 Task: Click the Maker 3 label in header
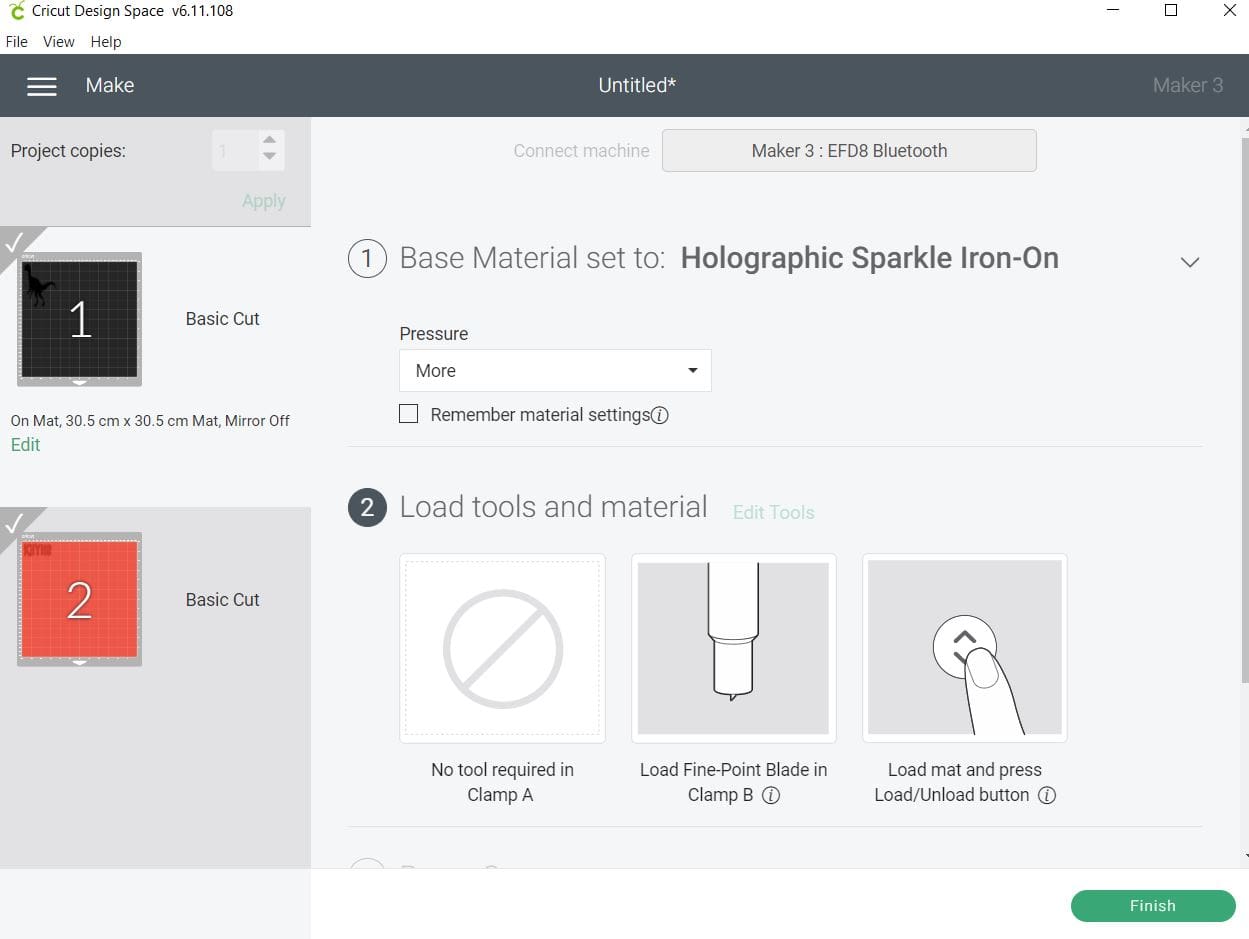[x=1188, y=86]
